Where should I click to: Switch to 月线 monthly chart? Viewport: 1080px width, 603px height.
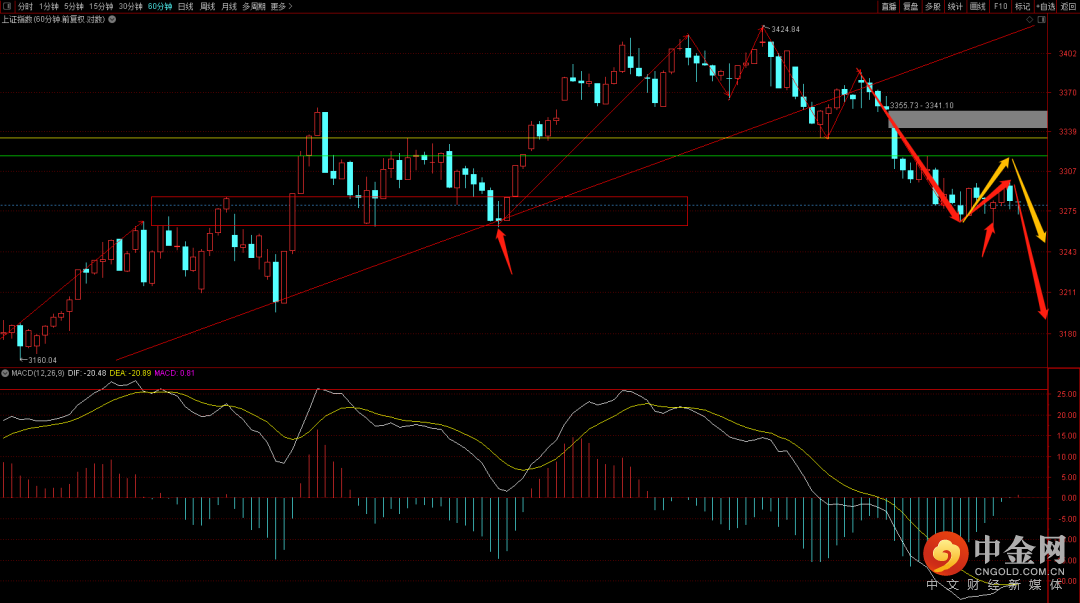coord(229,6)
